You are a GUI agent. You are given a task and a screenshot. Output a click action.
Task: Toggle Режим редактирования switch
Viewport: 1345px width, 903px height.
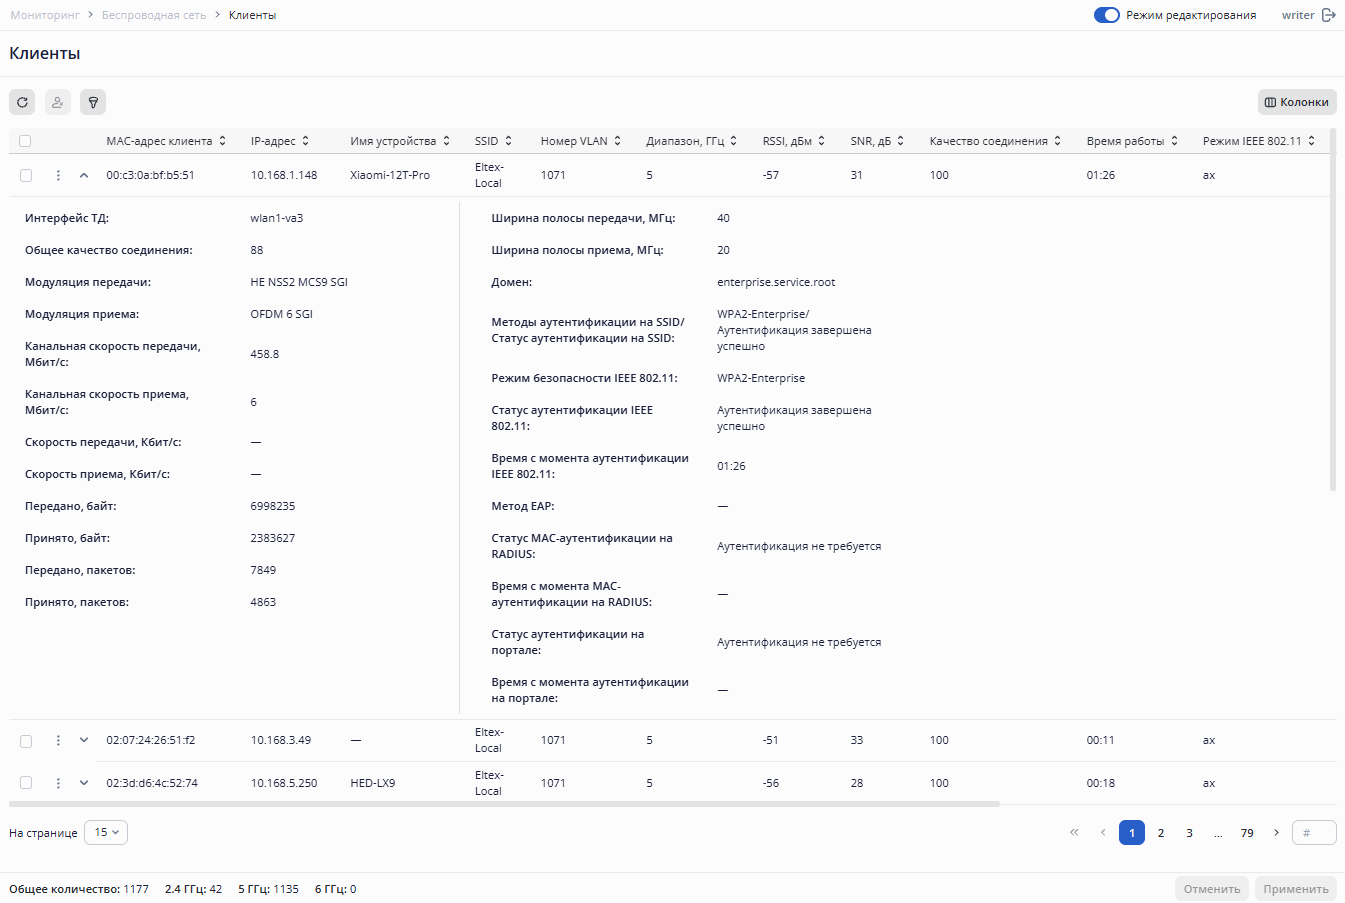[1106, 15]
